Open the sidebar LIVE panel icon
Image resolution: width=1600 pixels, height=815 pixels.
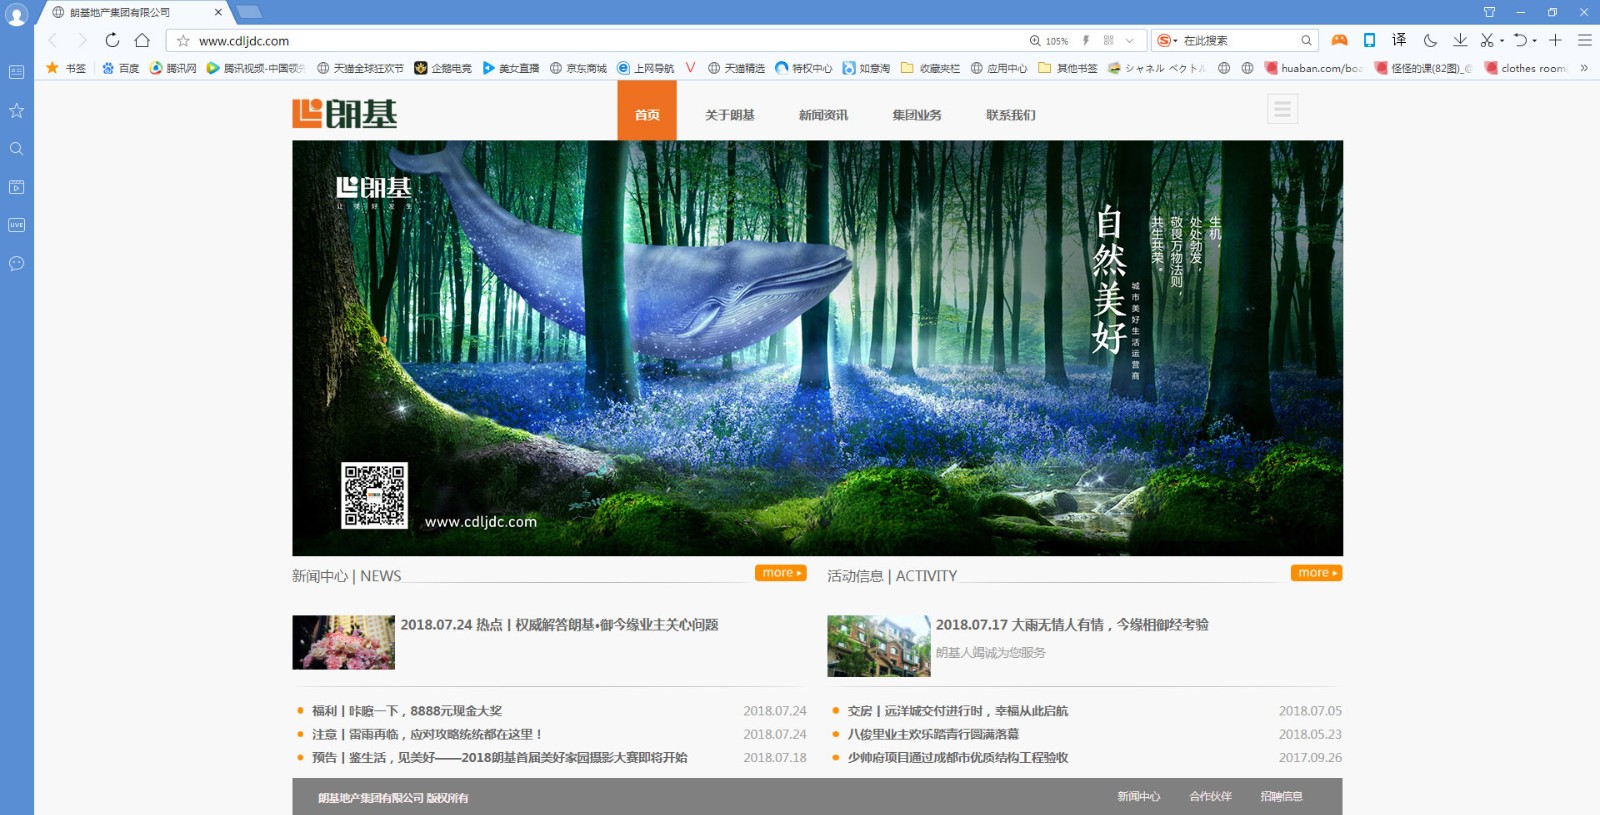click(x=16, y=225)
